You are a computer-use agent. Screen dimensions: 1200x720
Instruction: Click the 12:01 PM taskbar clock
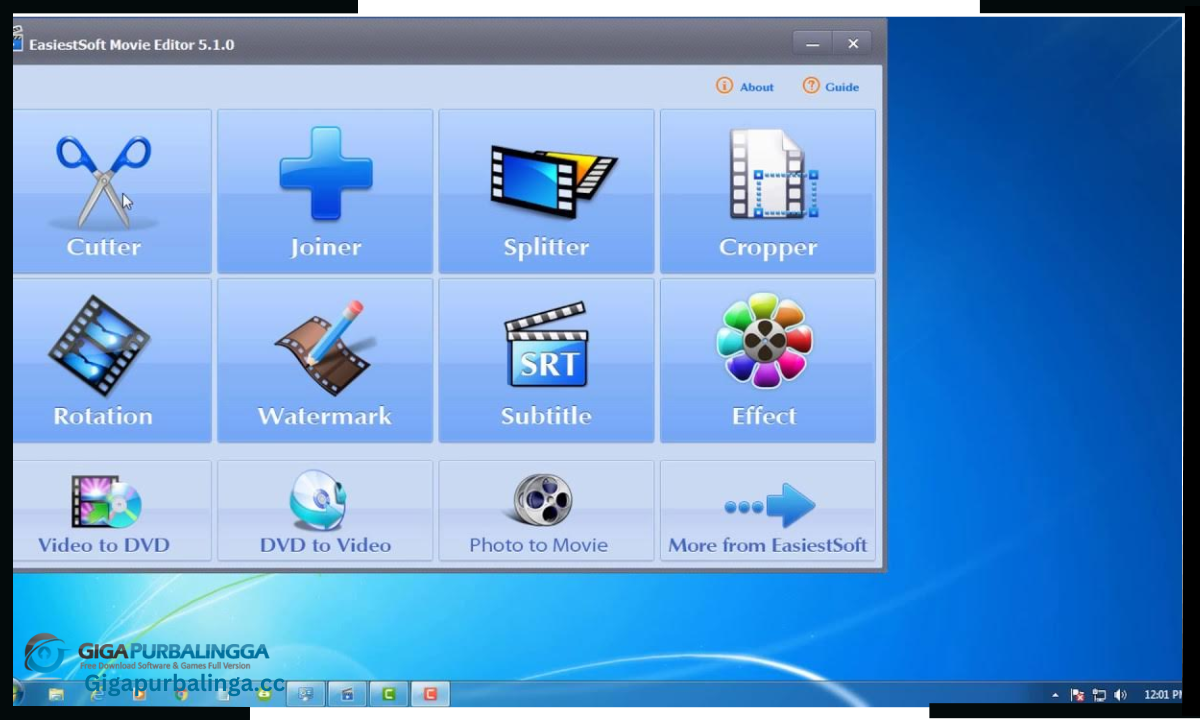[x=1162, y=695]
